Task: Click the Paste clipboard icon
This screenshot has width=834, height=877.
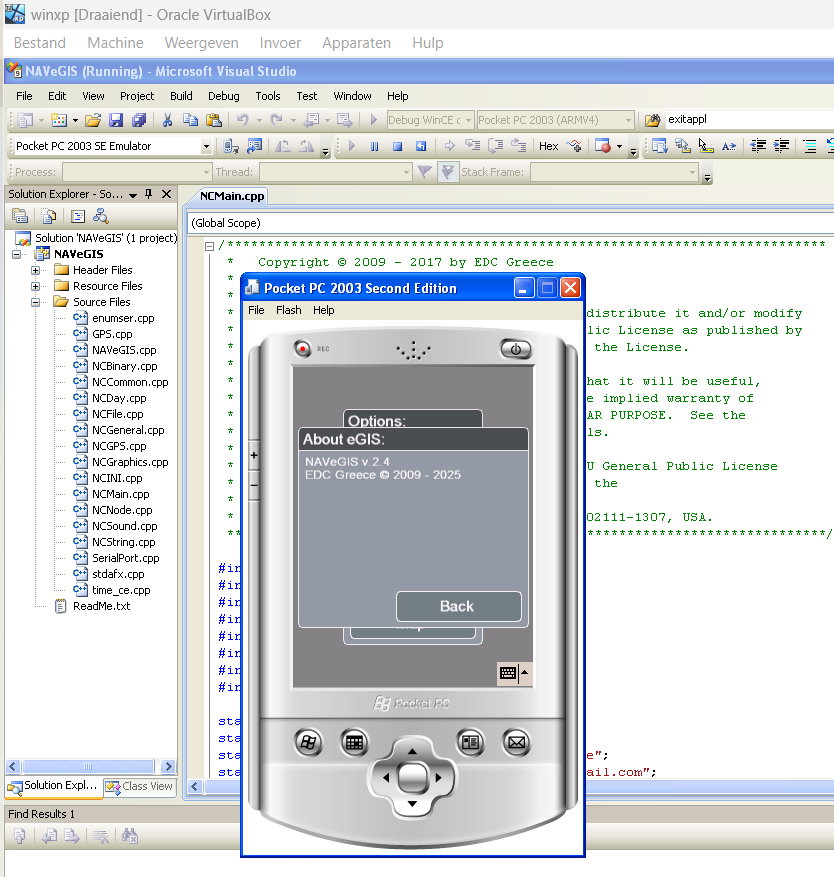Action: coord(214,120)
